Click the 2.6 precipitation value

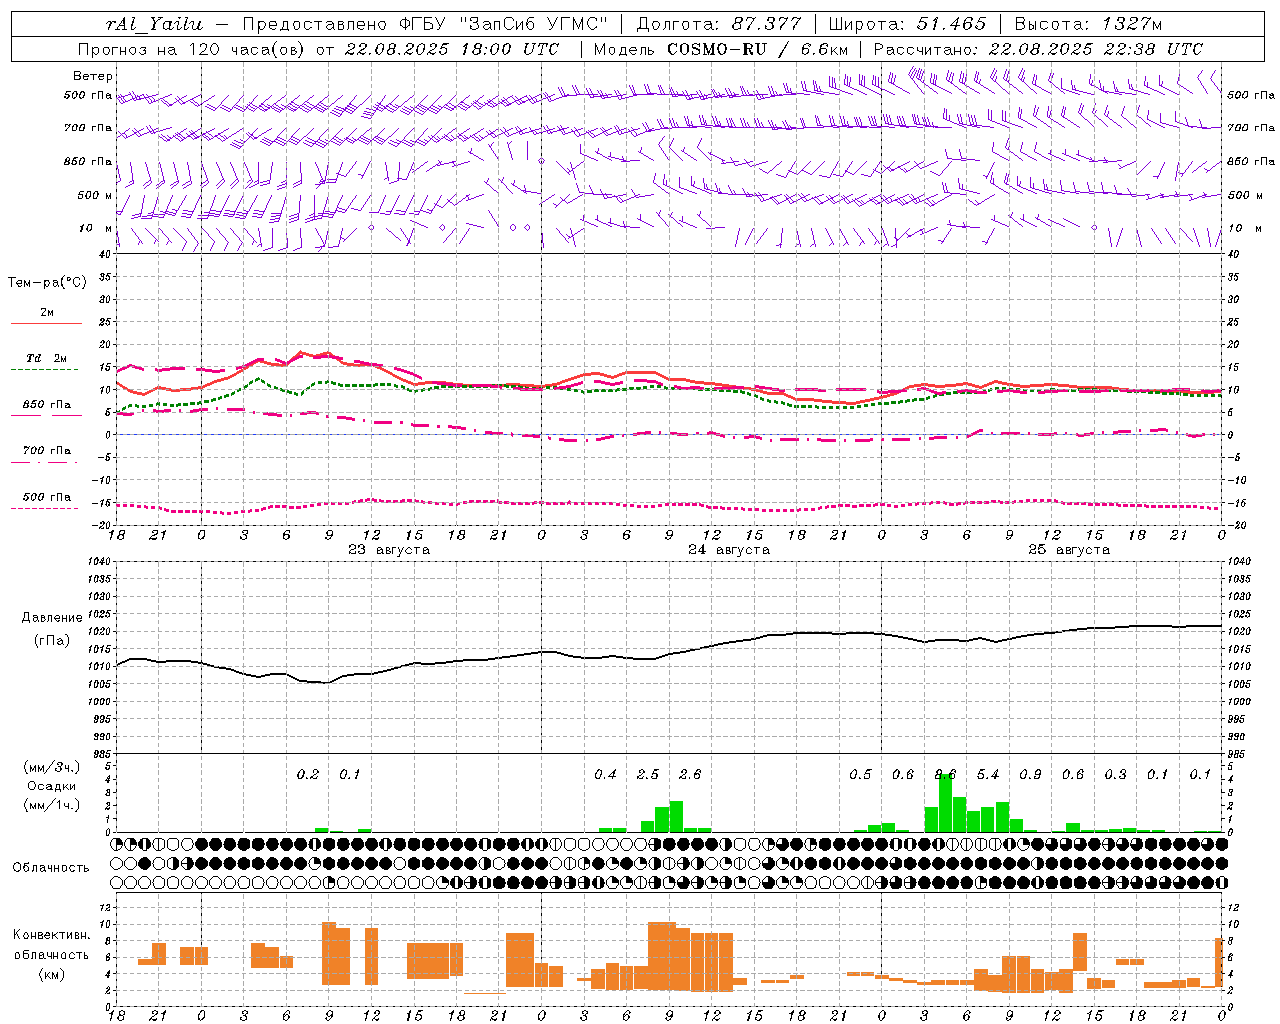click(690, 775)
